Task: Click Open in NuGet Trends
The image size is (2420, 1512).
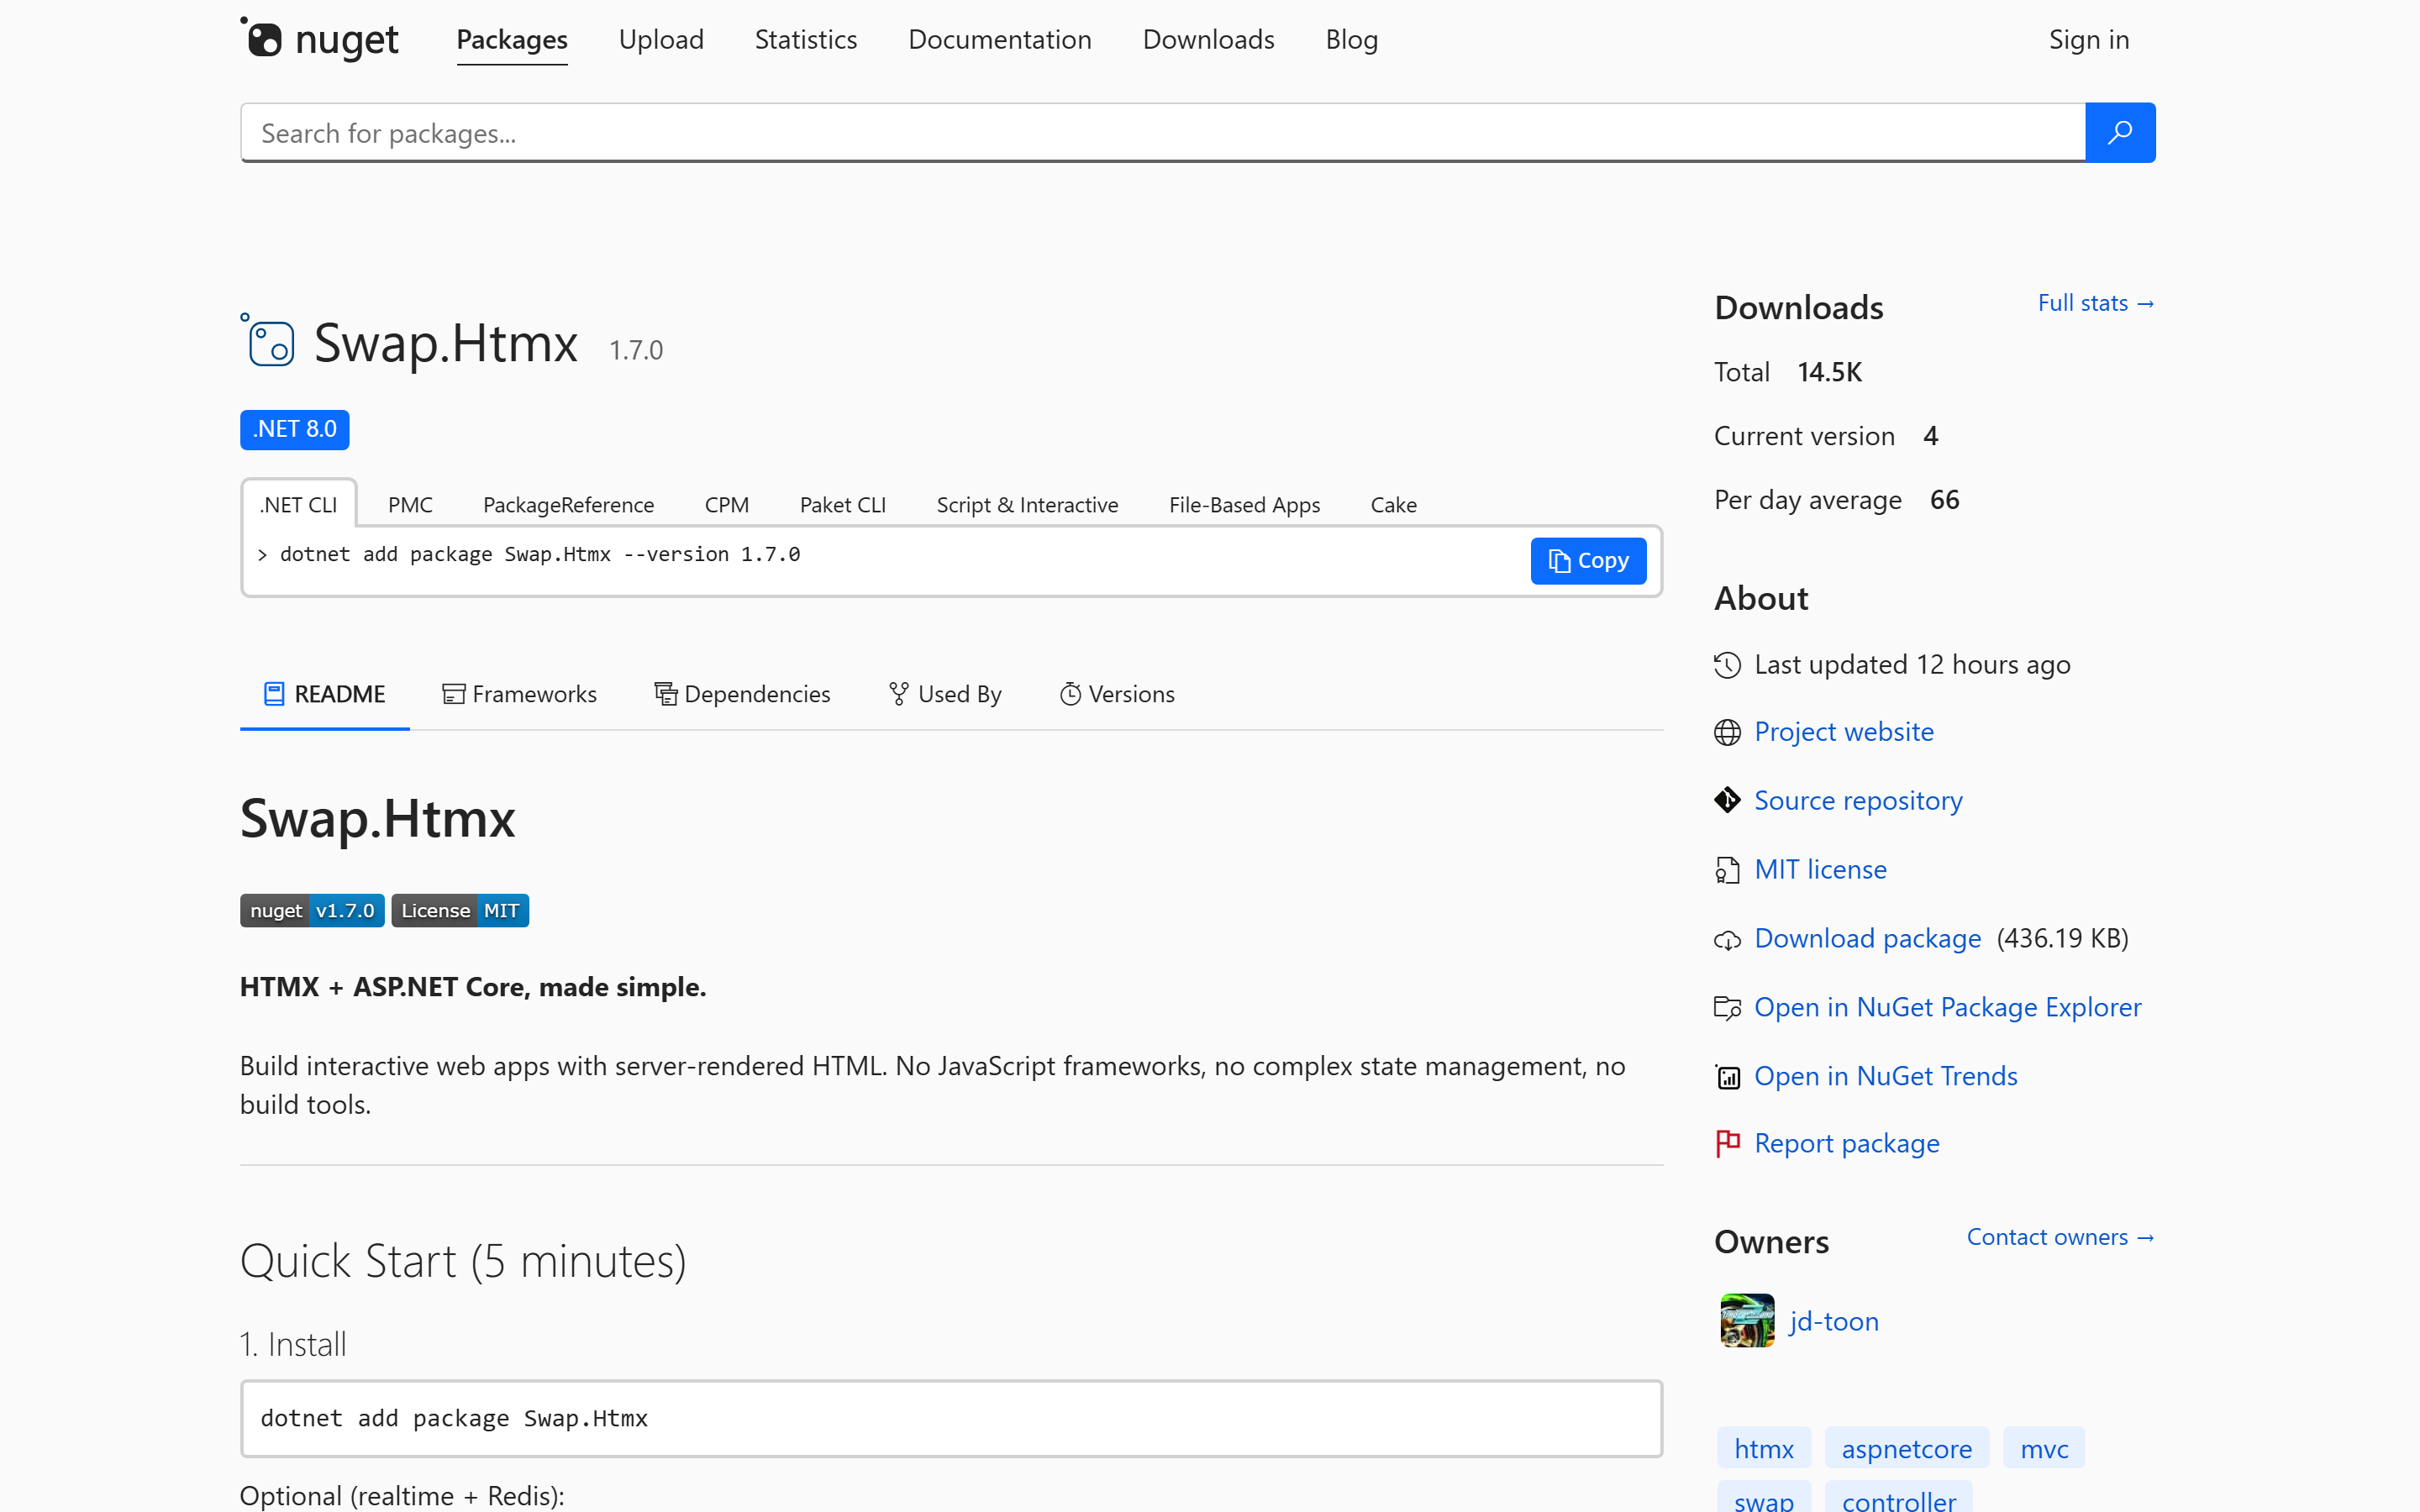Action: point(1885,1077)
